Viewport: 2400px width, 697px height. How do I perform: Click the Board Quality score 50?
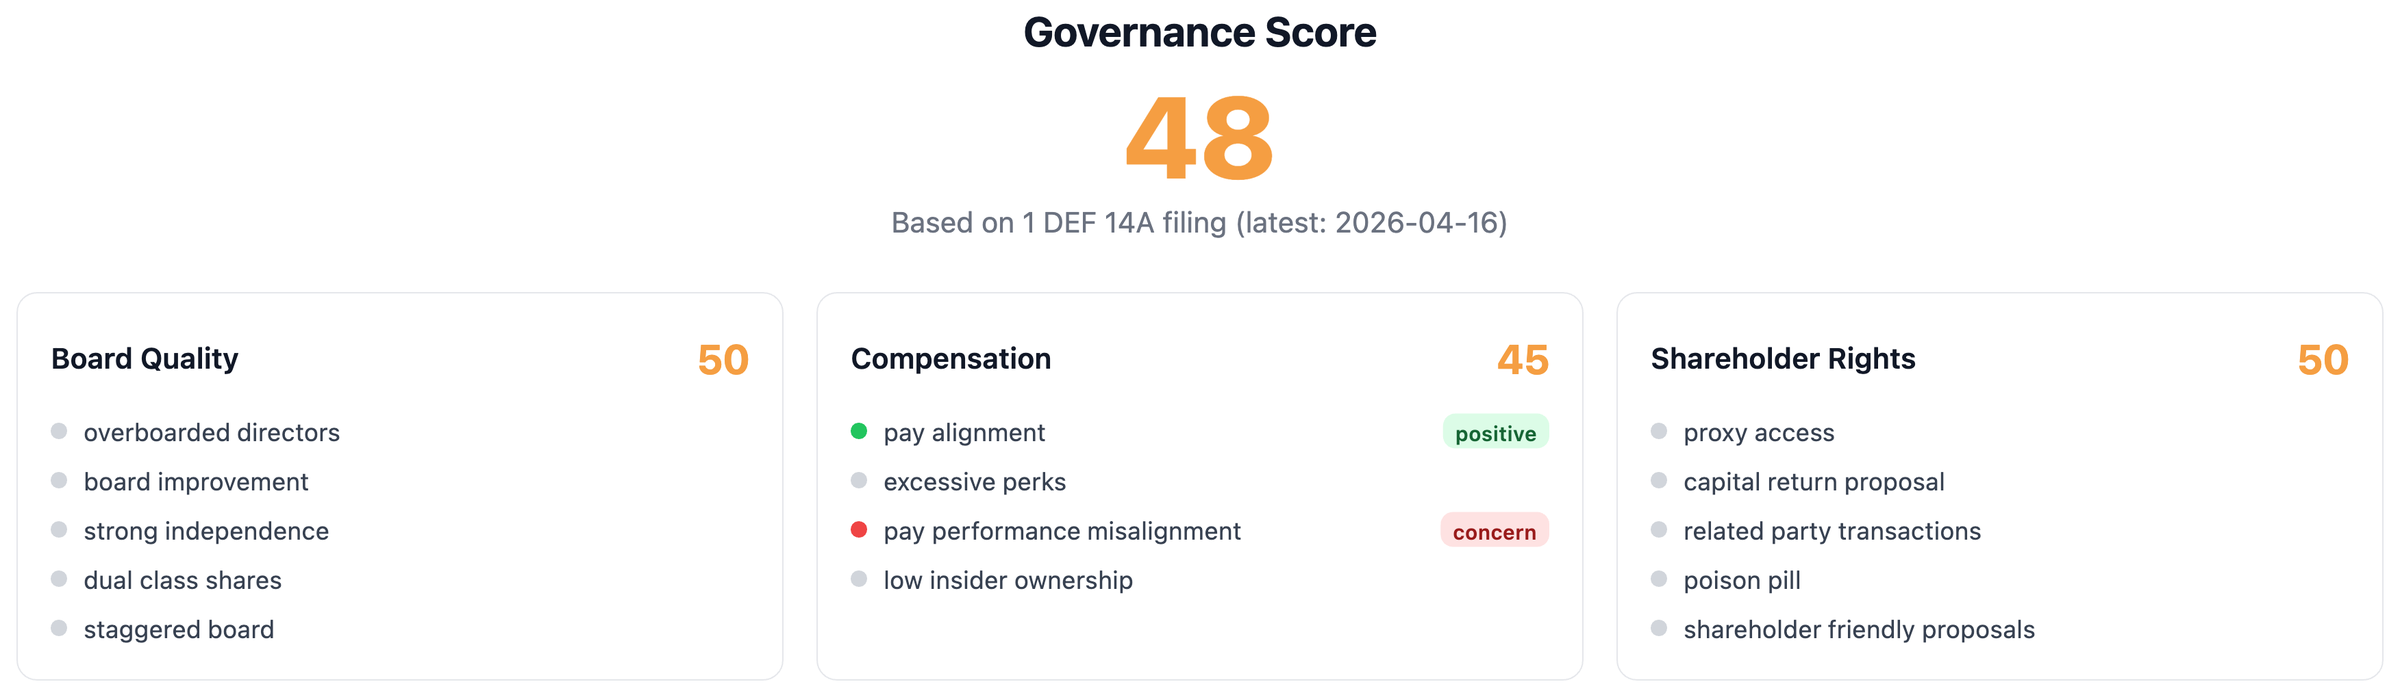click(x=723, y=359)
